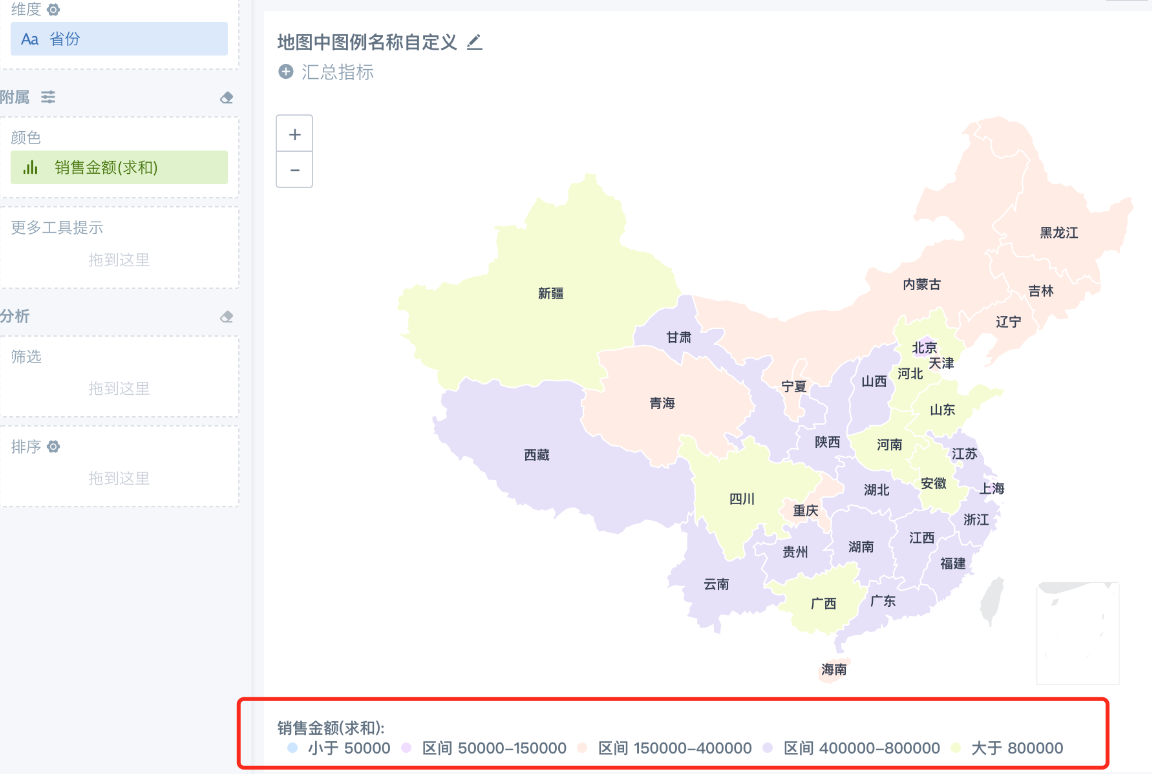Click the gear icon next to 排序
This screenshot has width=1152, height=774.
tap(54, 446)
